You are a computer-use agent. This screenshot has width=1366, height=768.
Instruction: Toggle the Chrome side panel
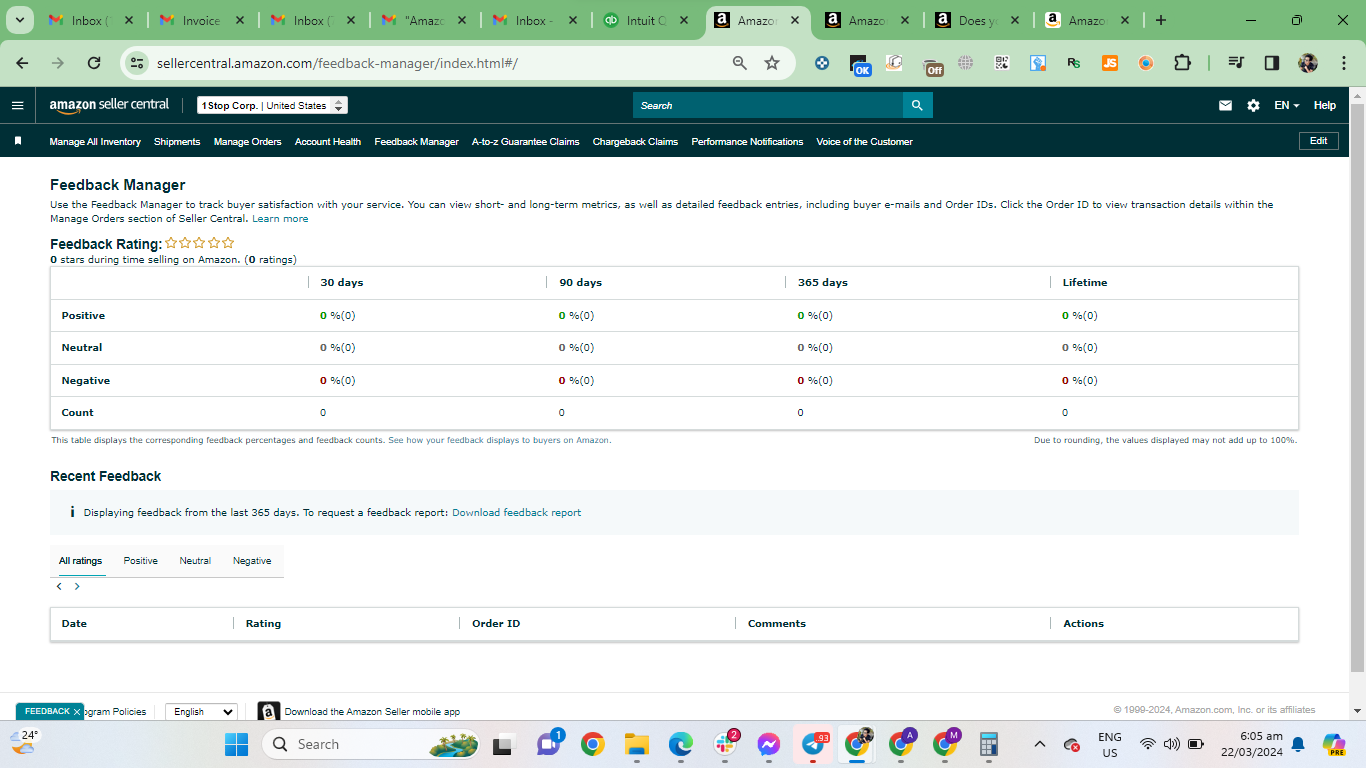tap(1272, 63)
